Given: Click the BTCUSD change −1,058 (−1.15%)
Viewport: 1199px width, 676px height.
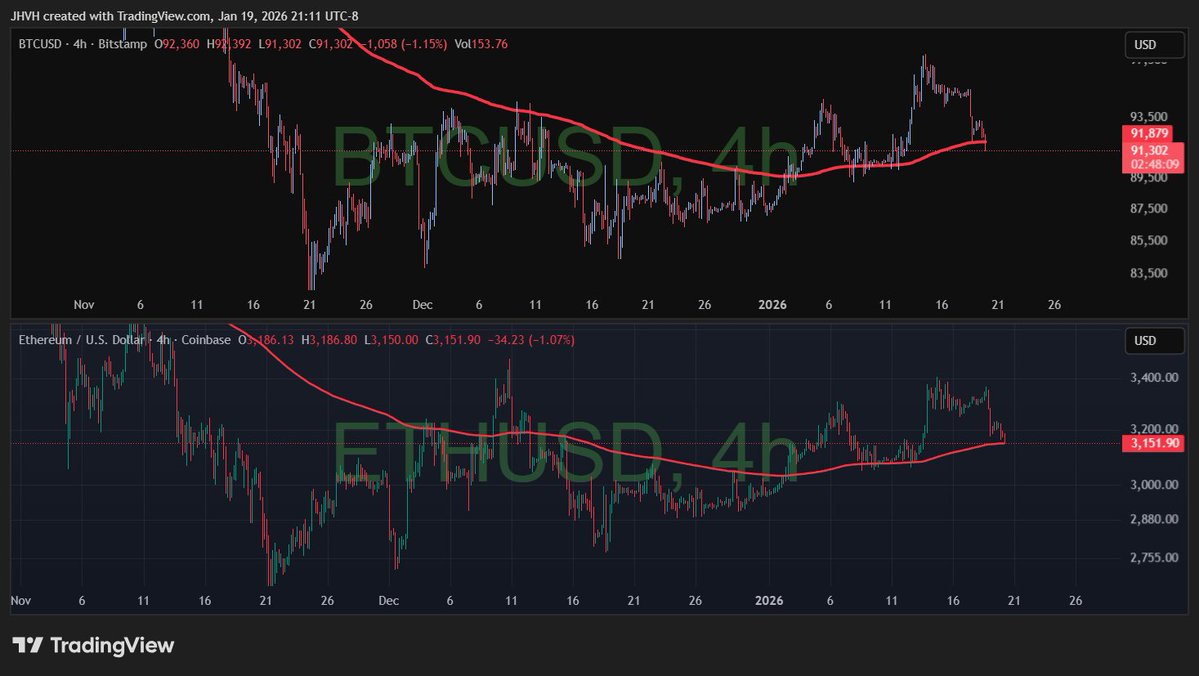Looking at the screenshot, I should point(404,44).
